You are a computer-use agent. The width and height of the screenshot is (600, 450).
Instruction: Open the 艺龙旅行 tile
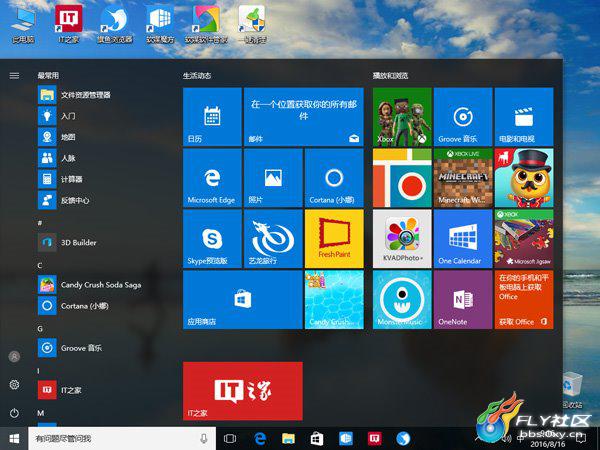273,239
